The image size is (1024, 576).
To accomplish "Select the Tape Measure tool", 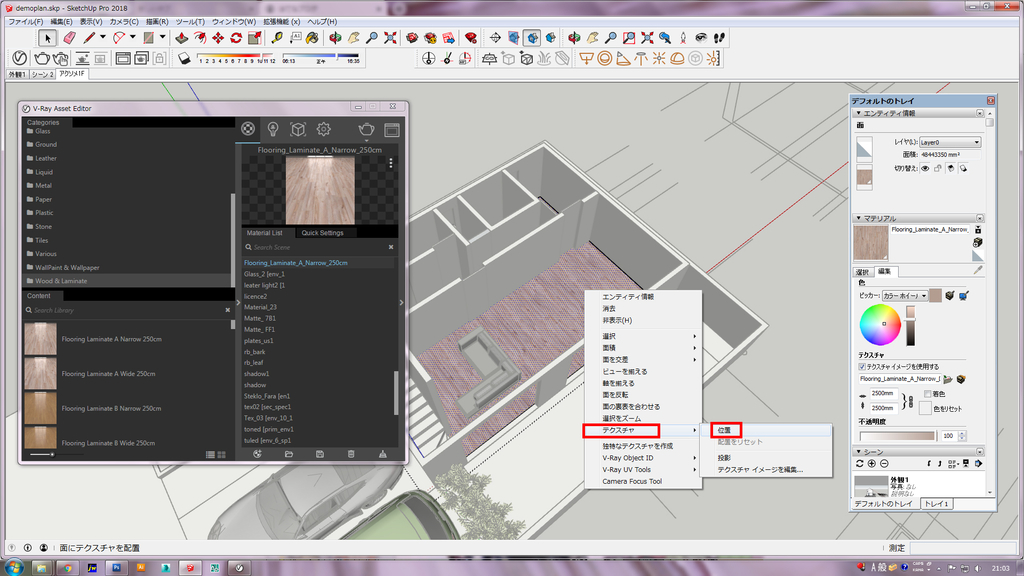I will coord(277,38).
